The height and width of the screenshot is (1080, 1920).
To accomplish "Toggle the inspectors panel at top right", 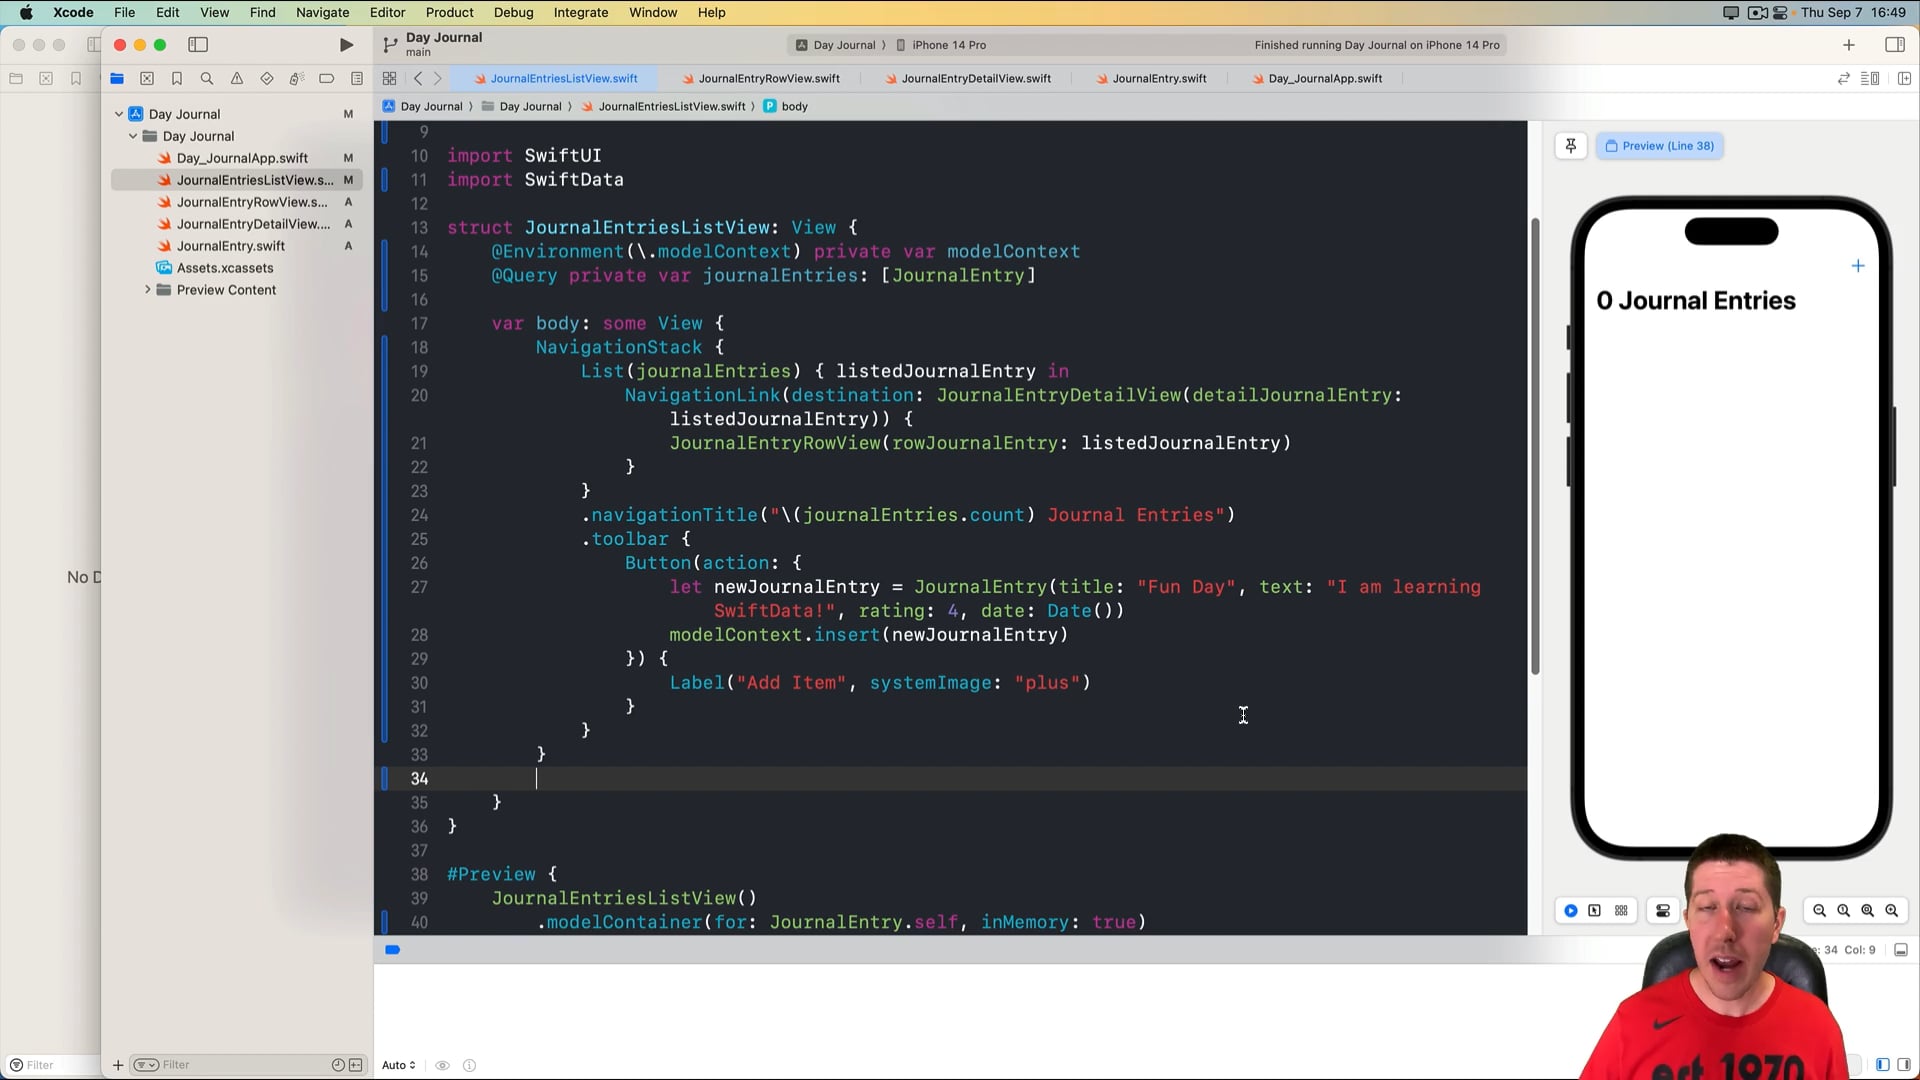I will 1895,45.
